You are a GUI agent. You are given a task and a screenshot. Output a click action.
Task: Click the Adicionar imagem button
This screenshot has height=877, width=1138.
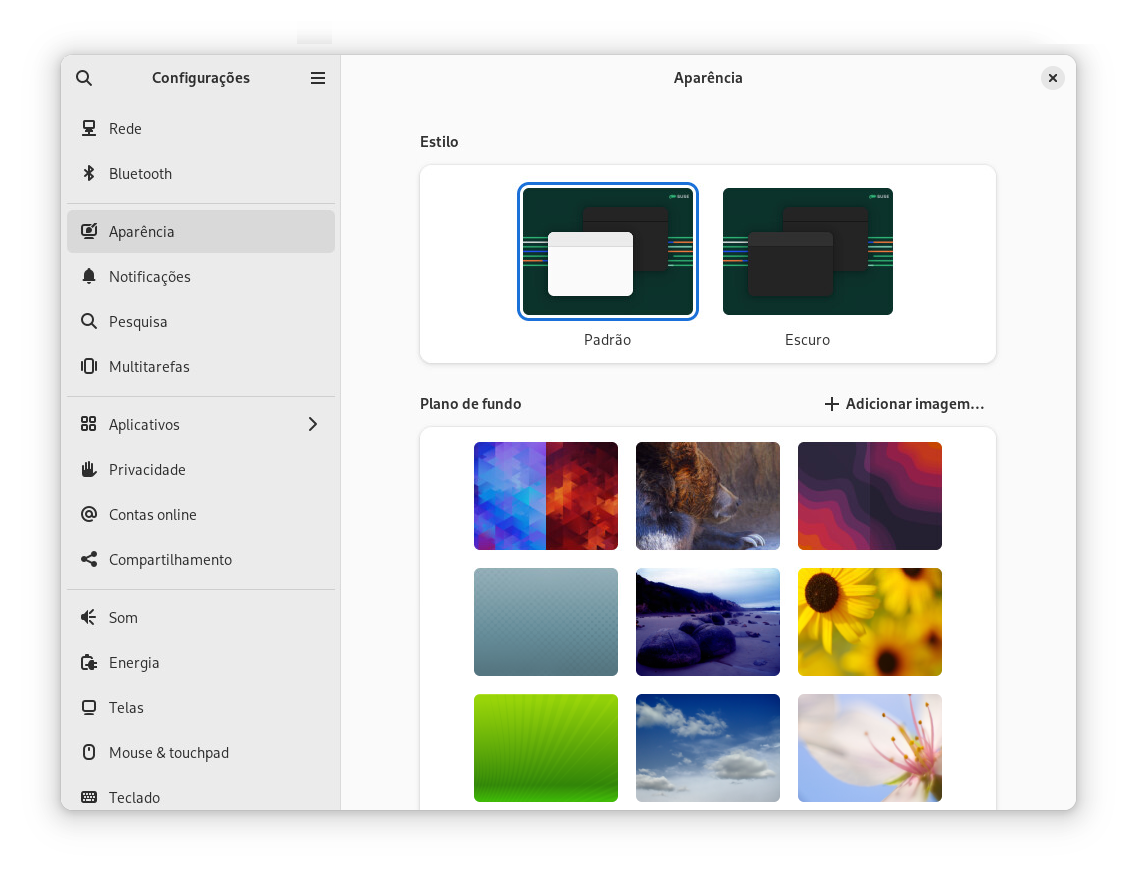[904, 404]
